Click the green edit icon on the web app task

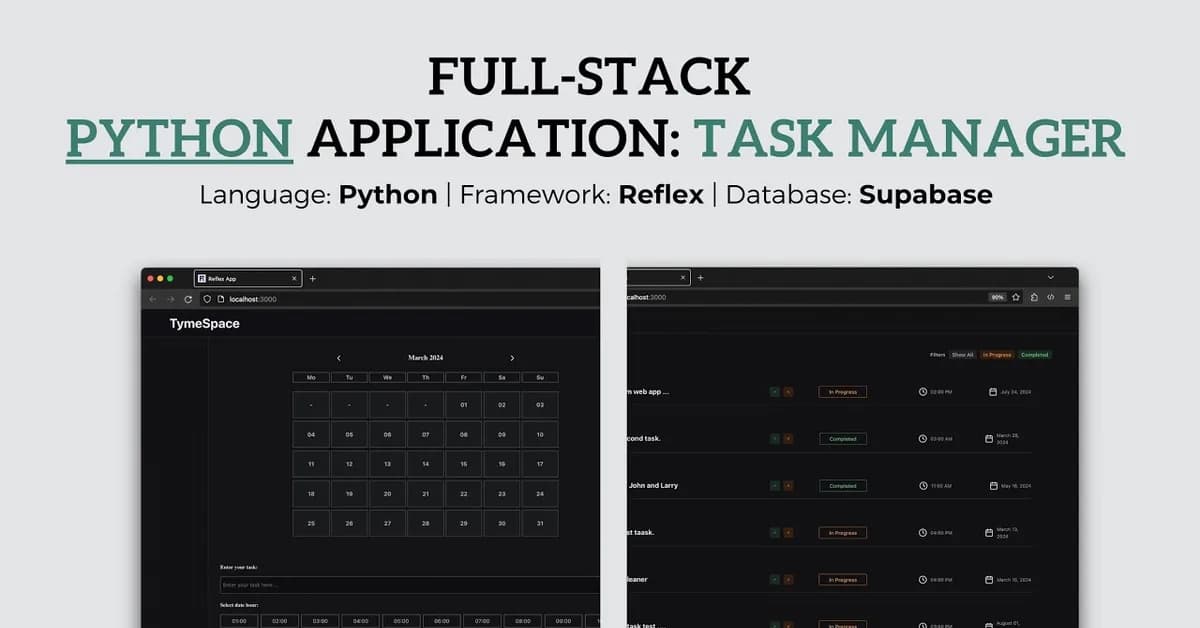772,392
